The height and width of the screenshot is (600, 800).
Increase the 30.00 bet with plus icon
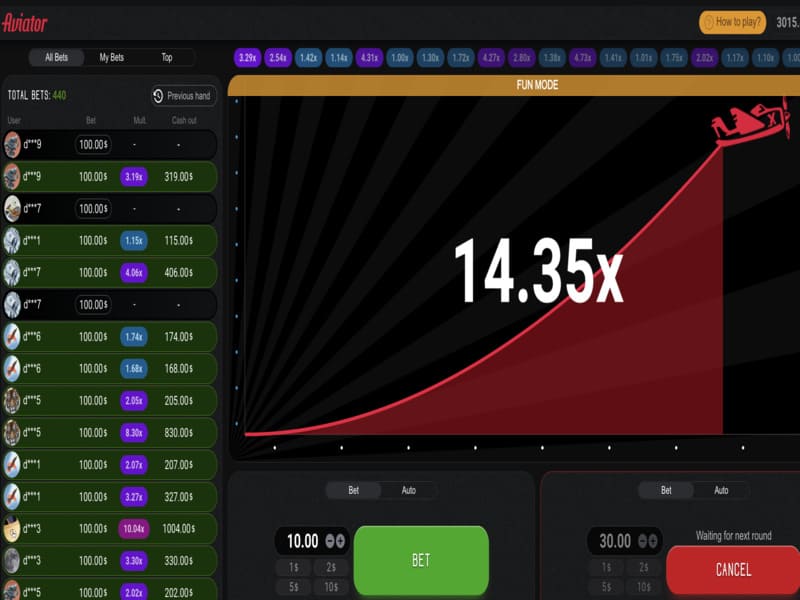653,541
